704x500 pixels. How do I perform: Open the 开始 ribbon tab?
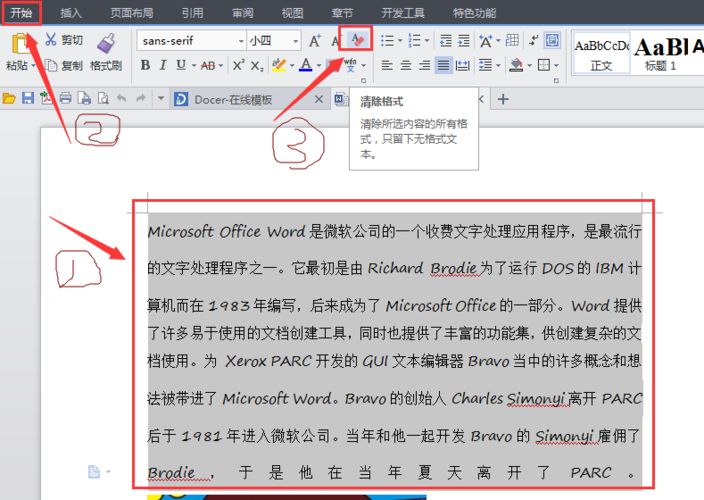[22, 13]
